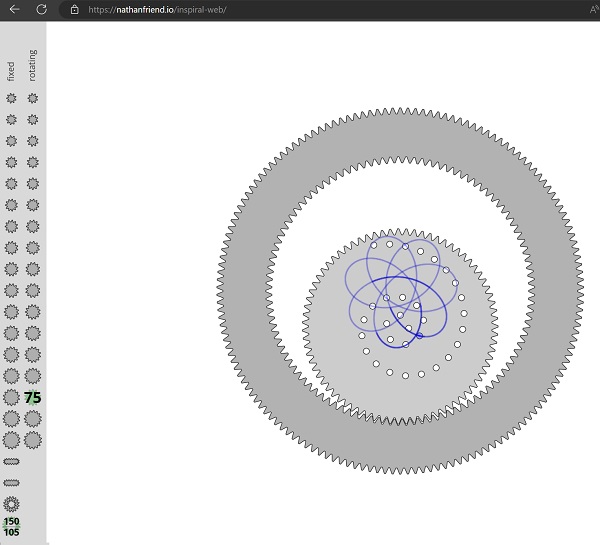The width and height of the screenshot is (600, 545).
Task: Choose the upper beam-shaped fixed gear
Action: (11, 462)
